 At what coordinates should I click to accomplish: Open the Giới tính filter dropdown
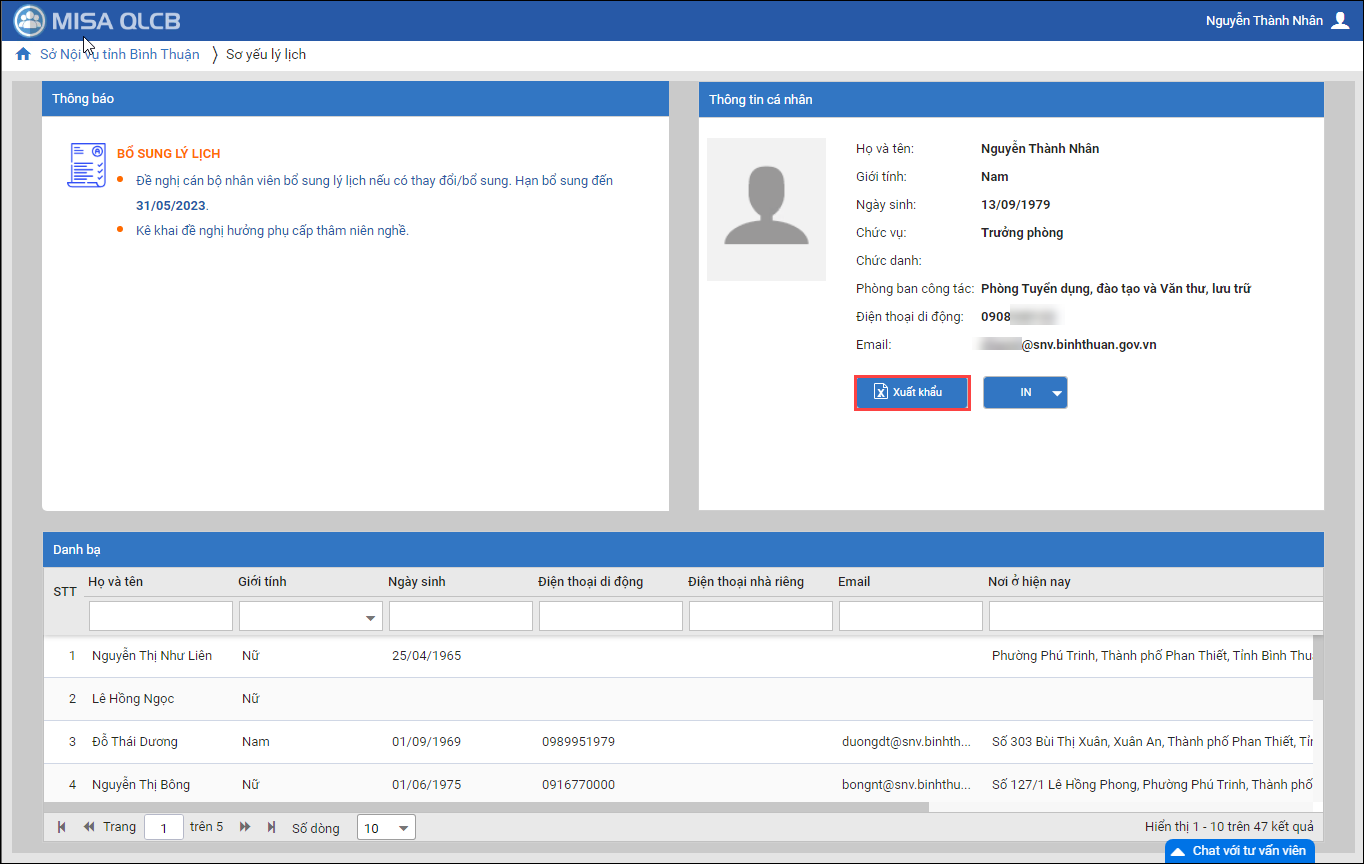coord(372,618)
